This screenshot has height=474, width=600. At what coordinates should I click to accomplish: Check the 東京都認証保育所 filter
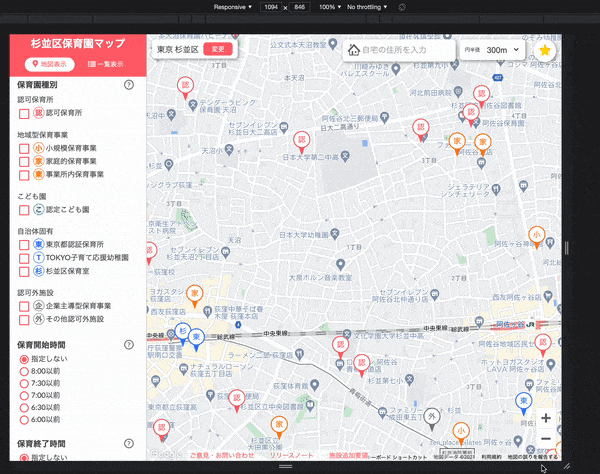[x=24, y=245]
